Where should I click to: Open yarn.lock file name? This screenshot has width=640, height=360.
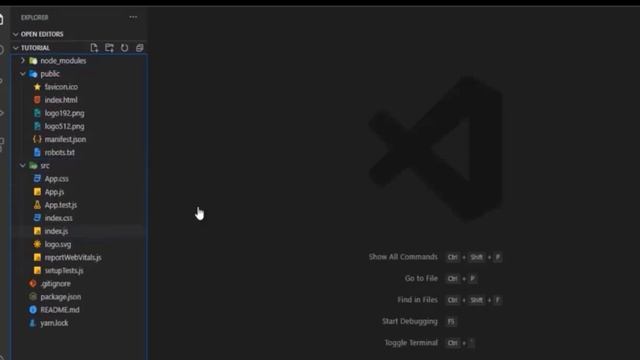pyautogui.click(x=54, y=323)
